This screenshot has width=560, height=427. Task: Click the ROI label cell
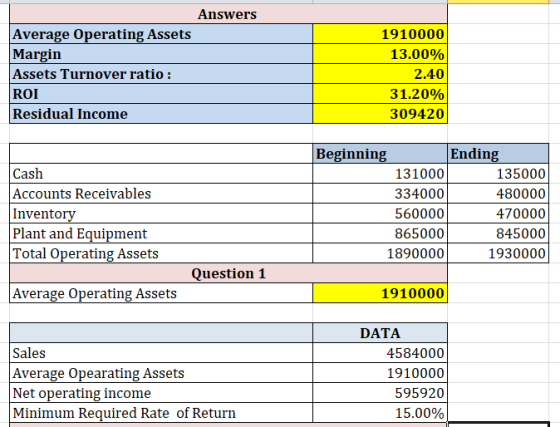[x=161, y=94]
